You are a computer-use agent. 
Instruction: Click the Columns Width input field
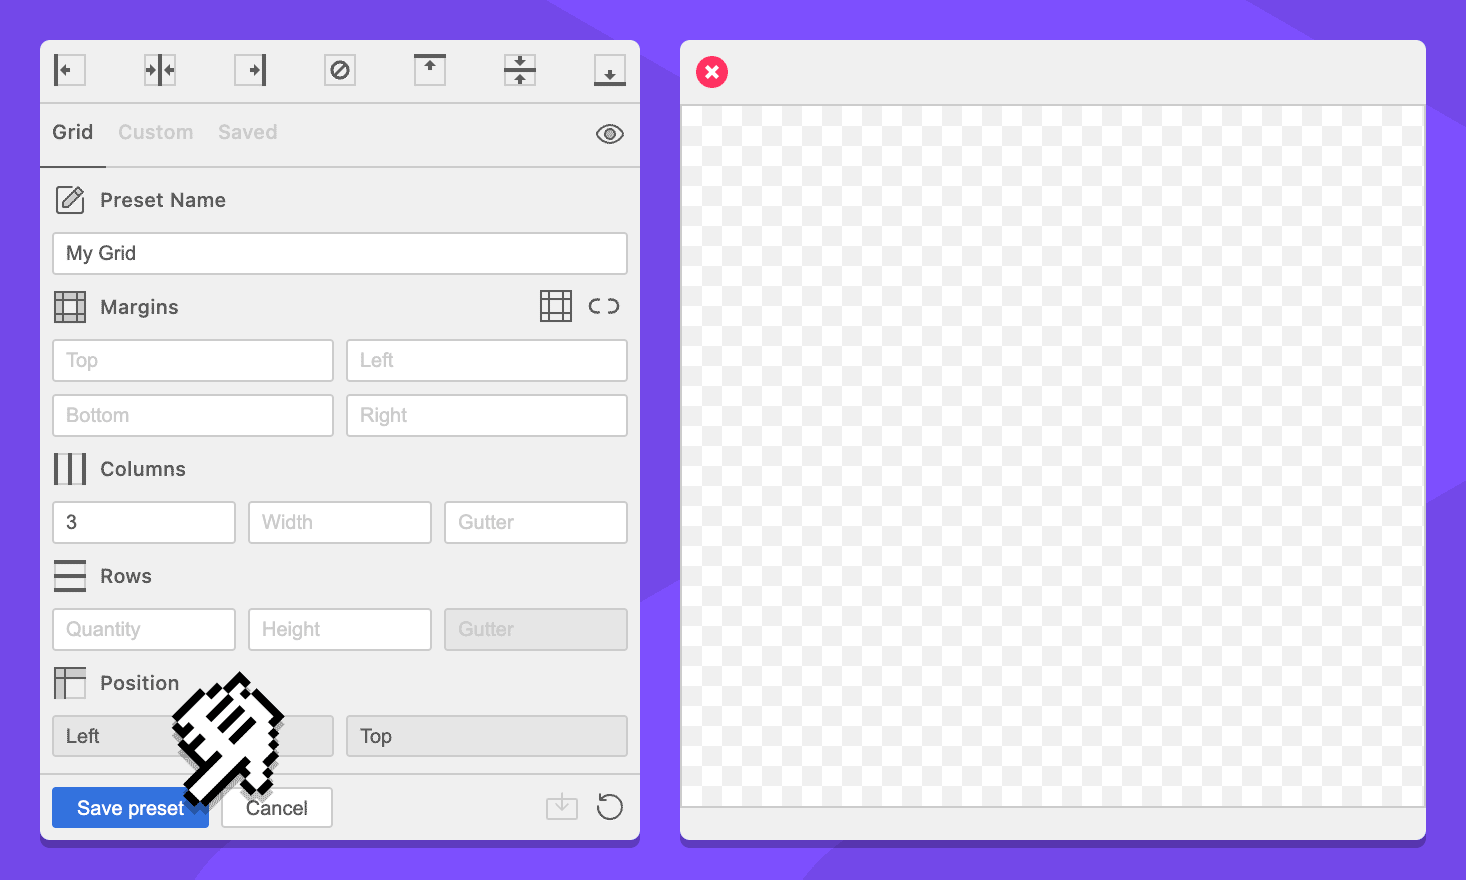(x=340, y=523)
